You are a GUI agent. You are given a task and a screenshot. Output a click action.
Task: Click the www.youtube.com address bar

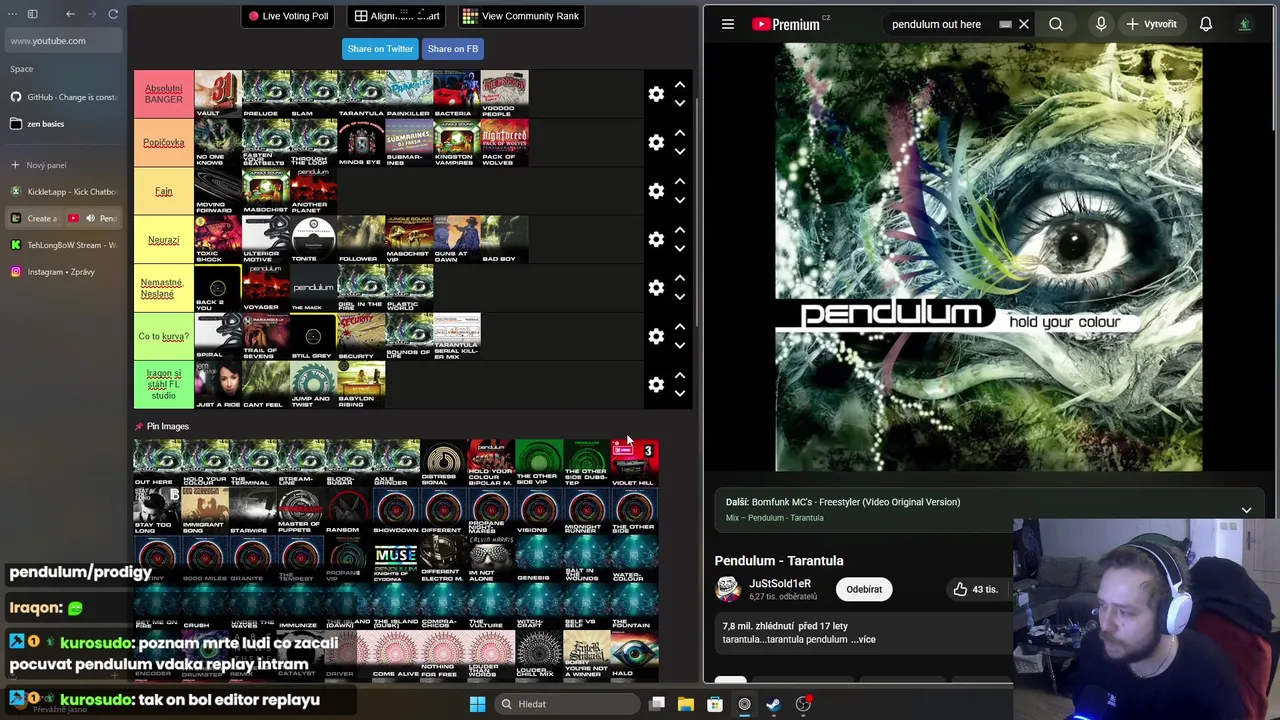pyautogui.click(x=63, y=41)
